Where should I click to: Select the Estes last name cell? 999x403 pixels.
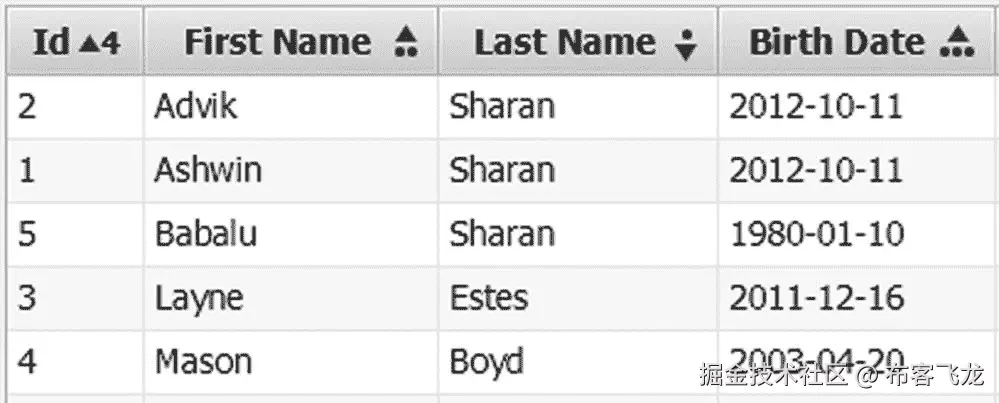click(x=578, y=298)
